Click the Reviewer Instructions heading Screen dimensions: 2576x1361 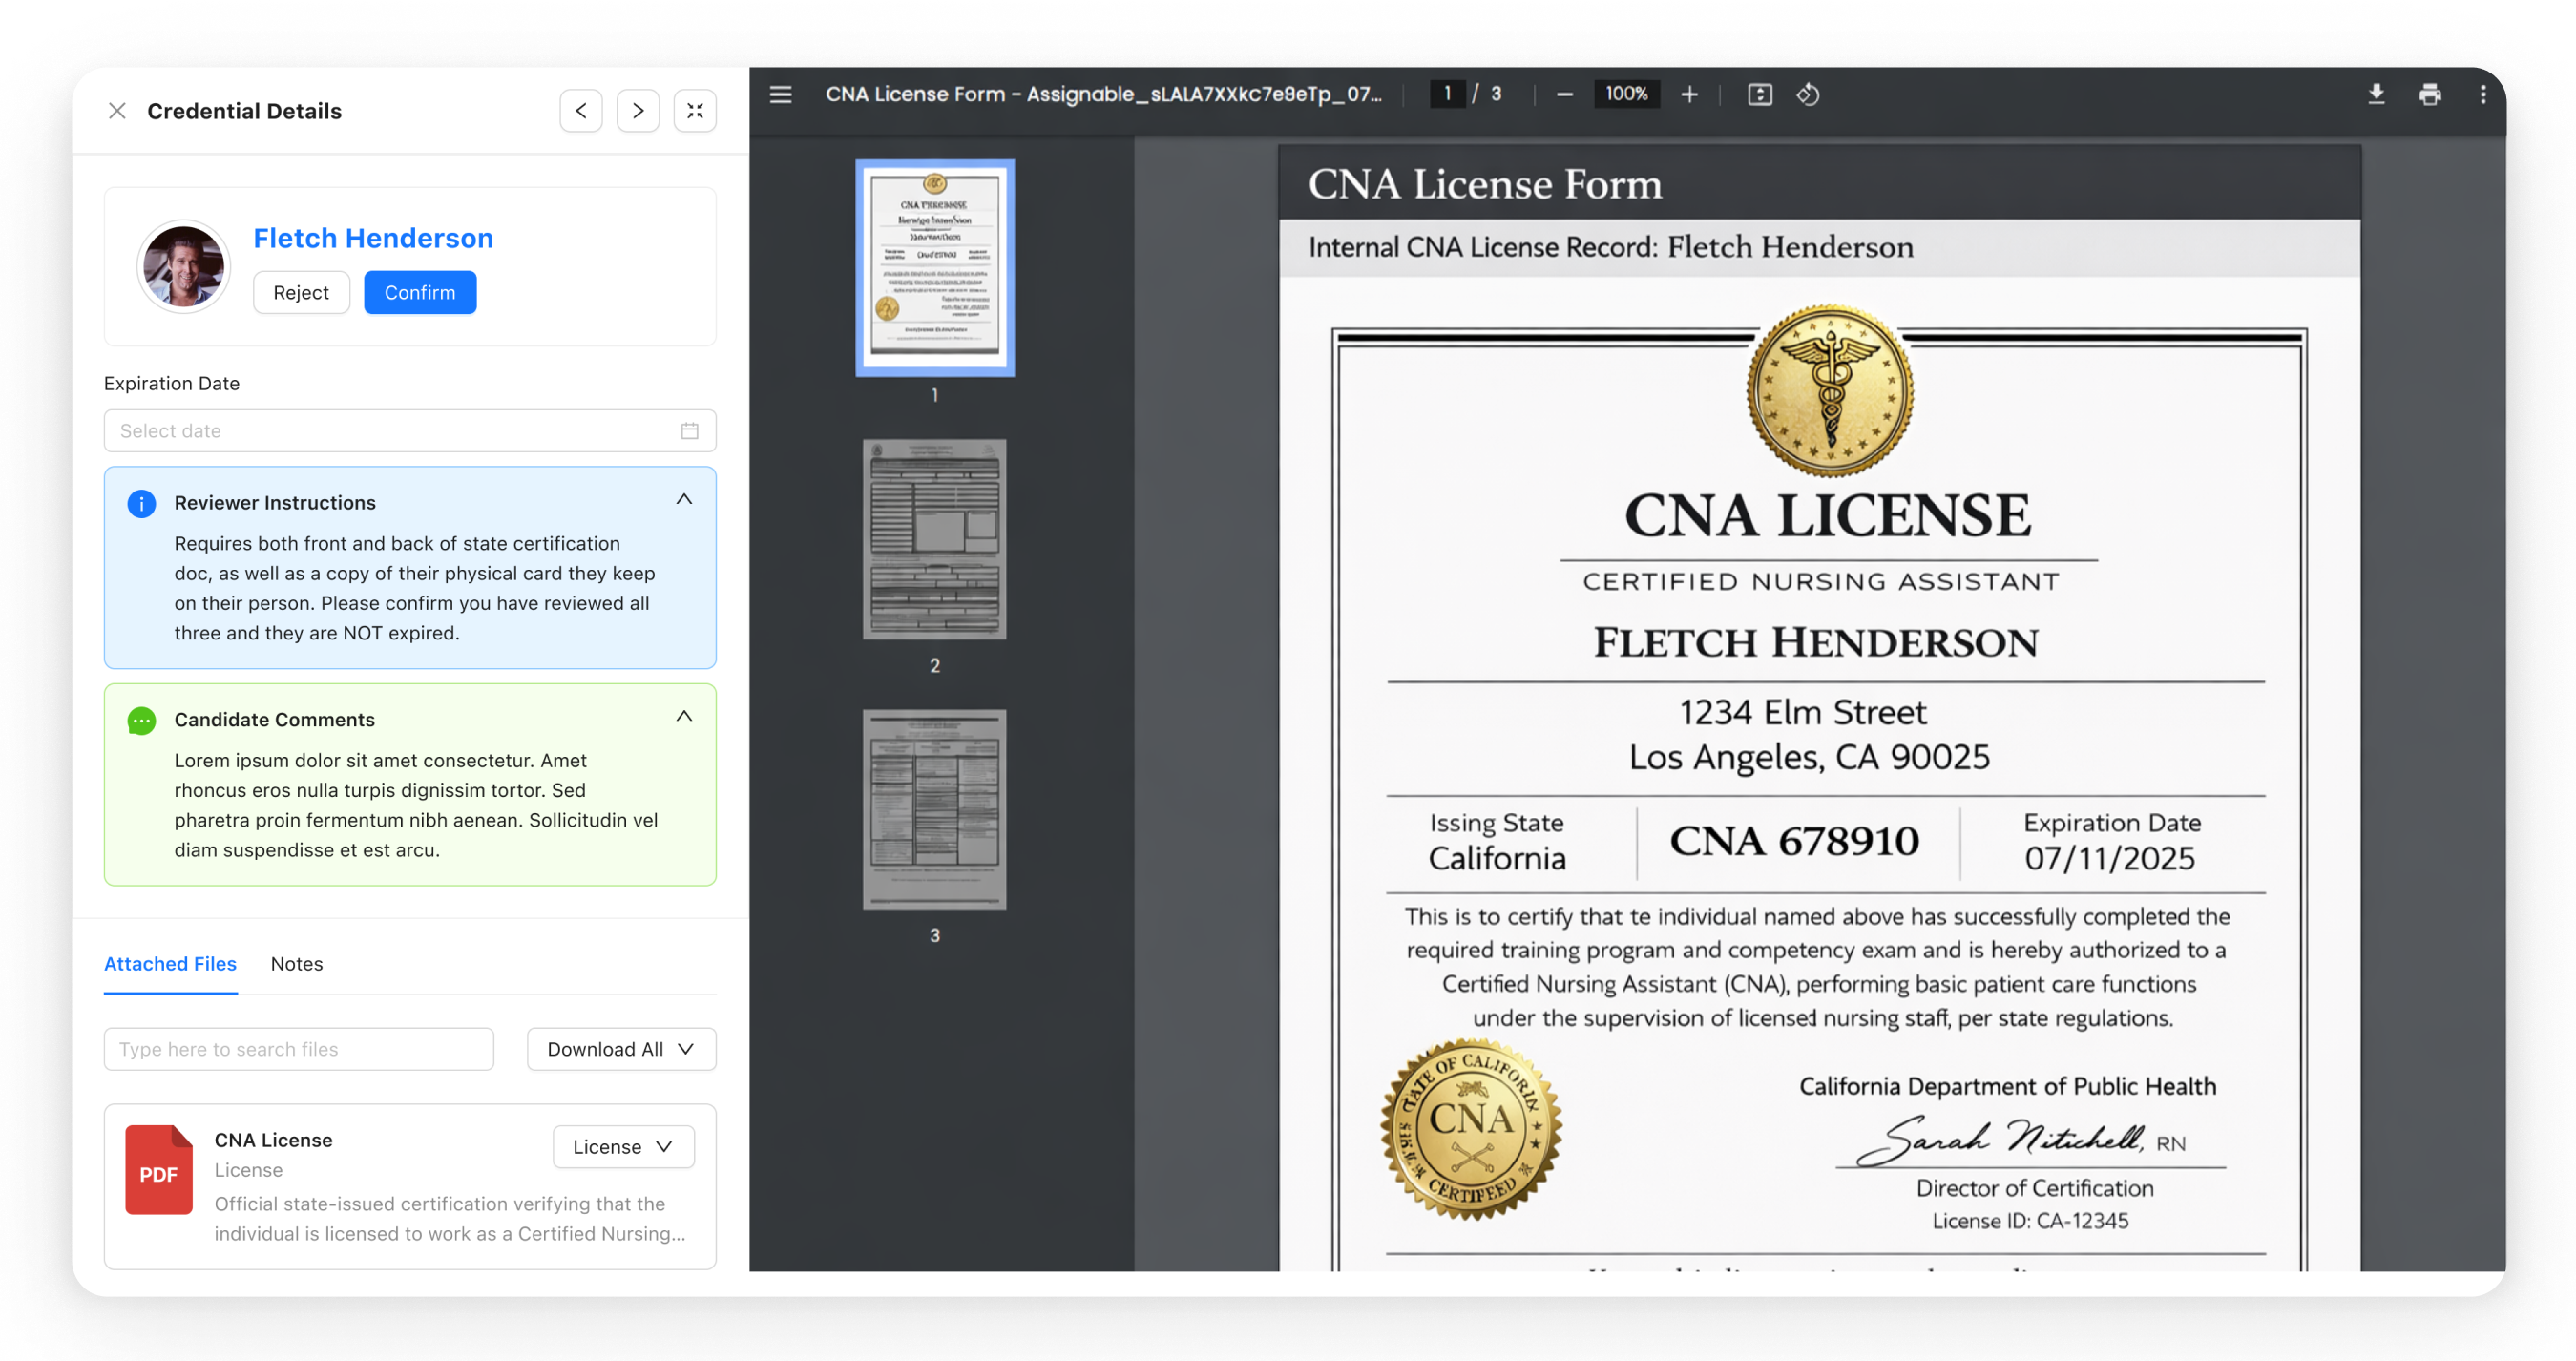(275, 503)
